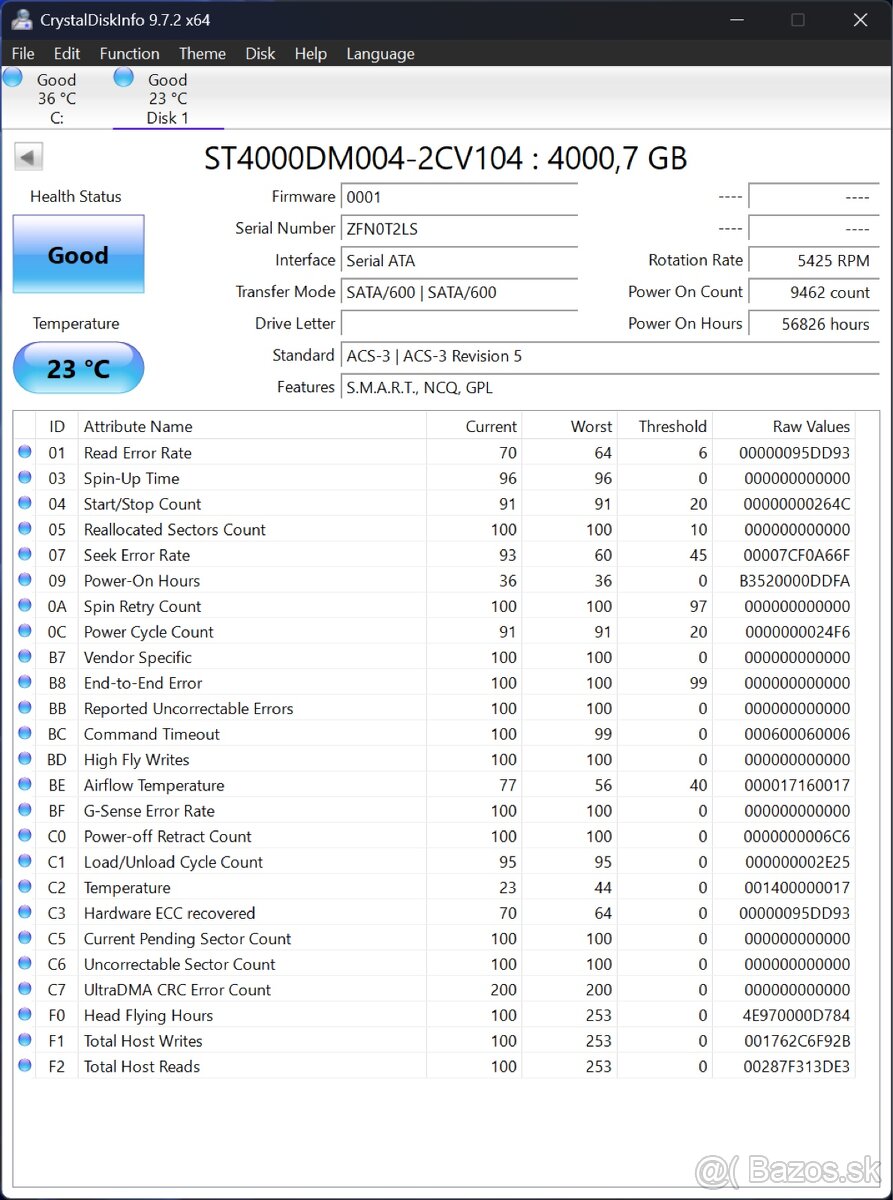The height and width of the screenshot is (1200, 893).
Task: Click the 23 °C temperature gauge
Action: click(x=78, y=368)
